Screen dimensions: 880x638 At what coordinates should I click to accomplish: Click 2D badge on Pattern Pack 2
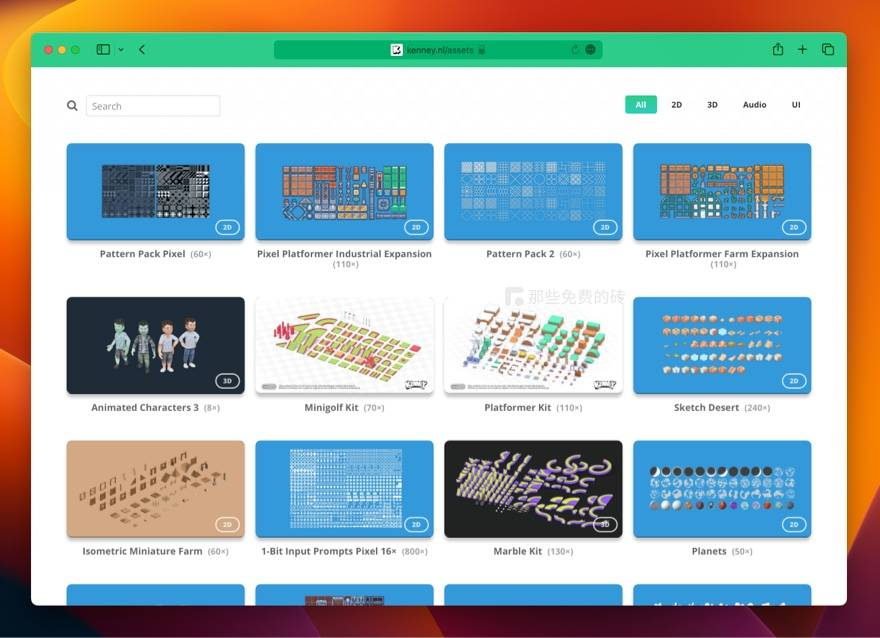point(605,227)
